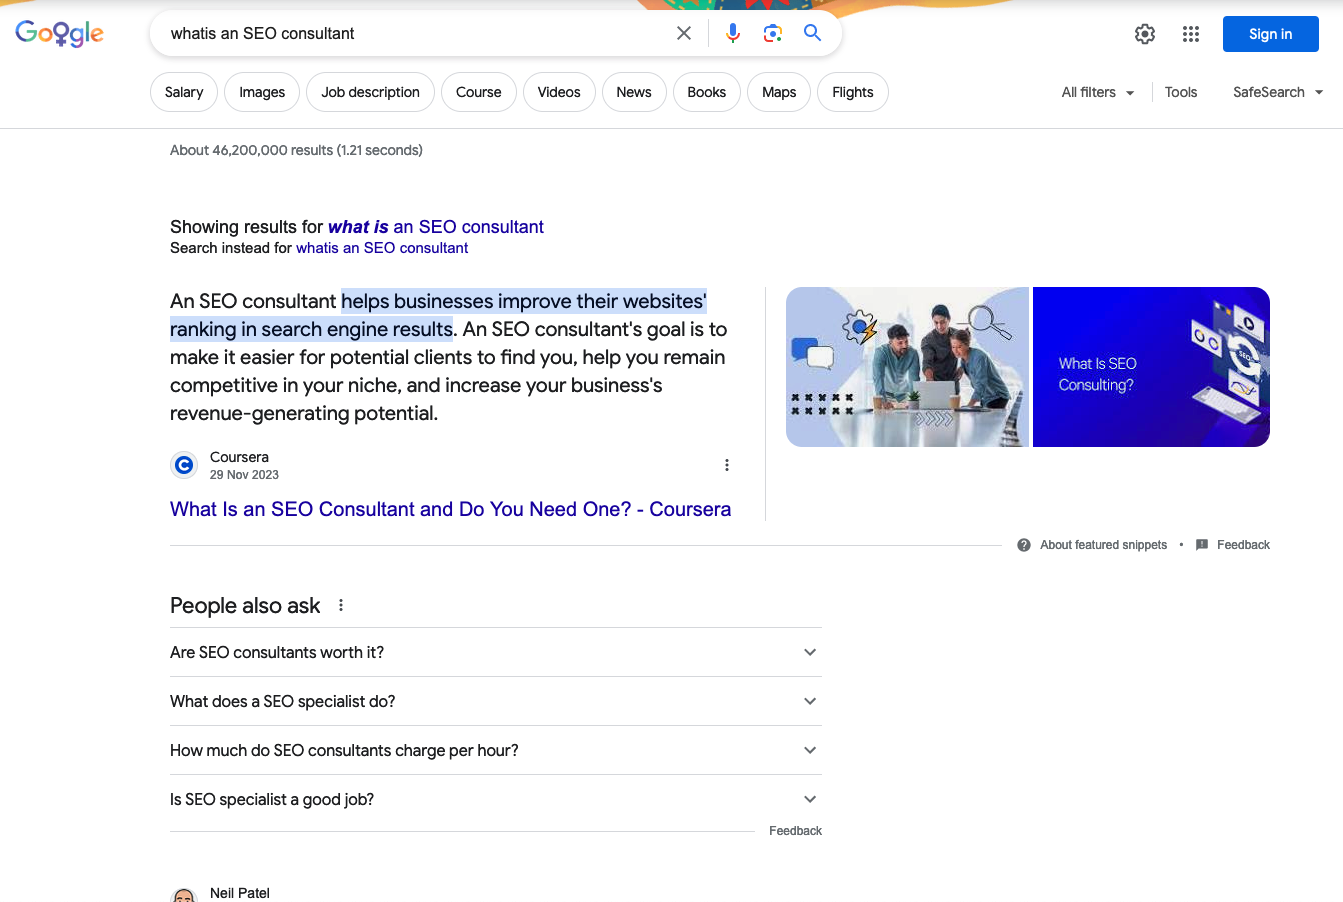Select the News results filter

click(634, 91)
